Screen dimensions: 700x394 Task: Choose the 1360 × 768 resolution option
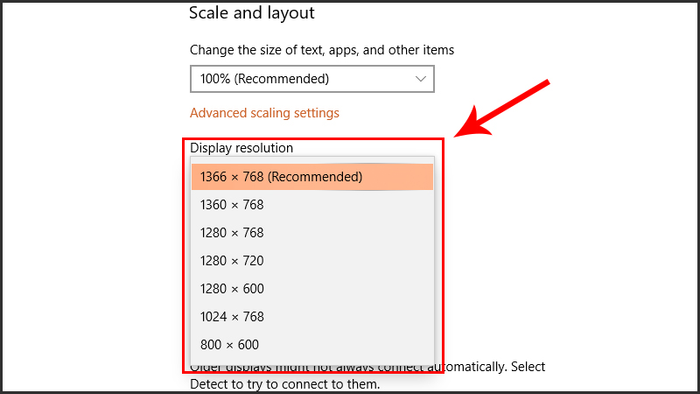point(312,205)
